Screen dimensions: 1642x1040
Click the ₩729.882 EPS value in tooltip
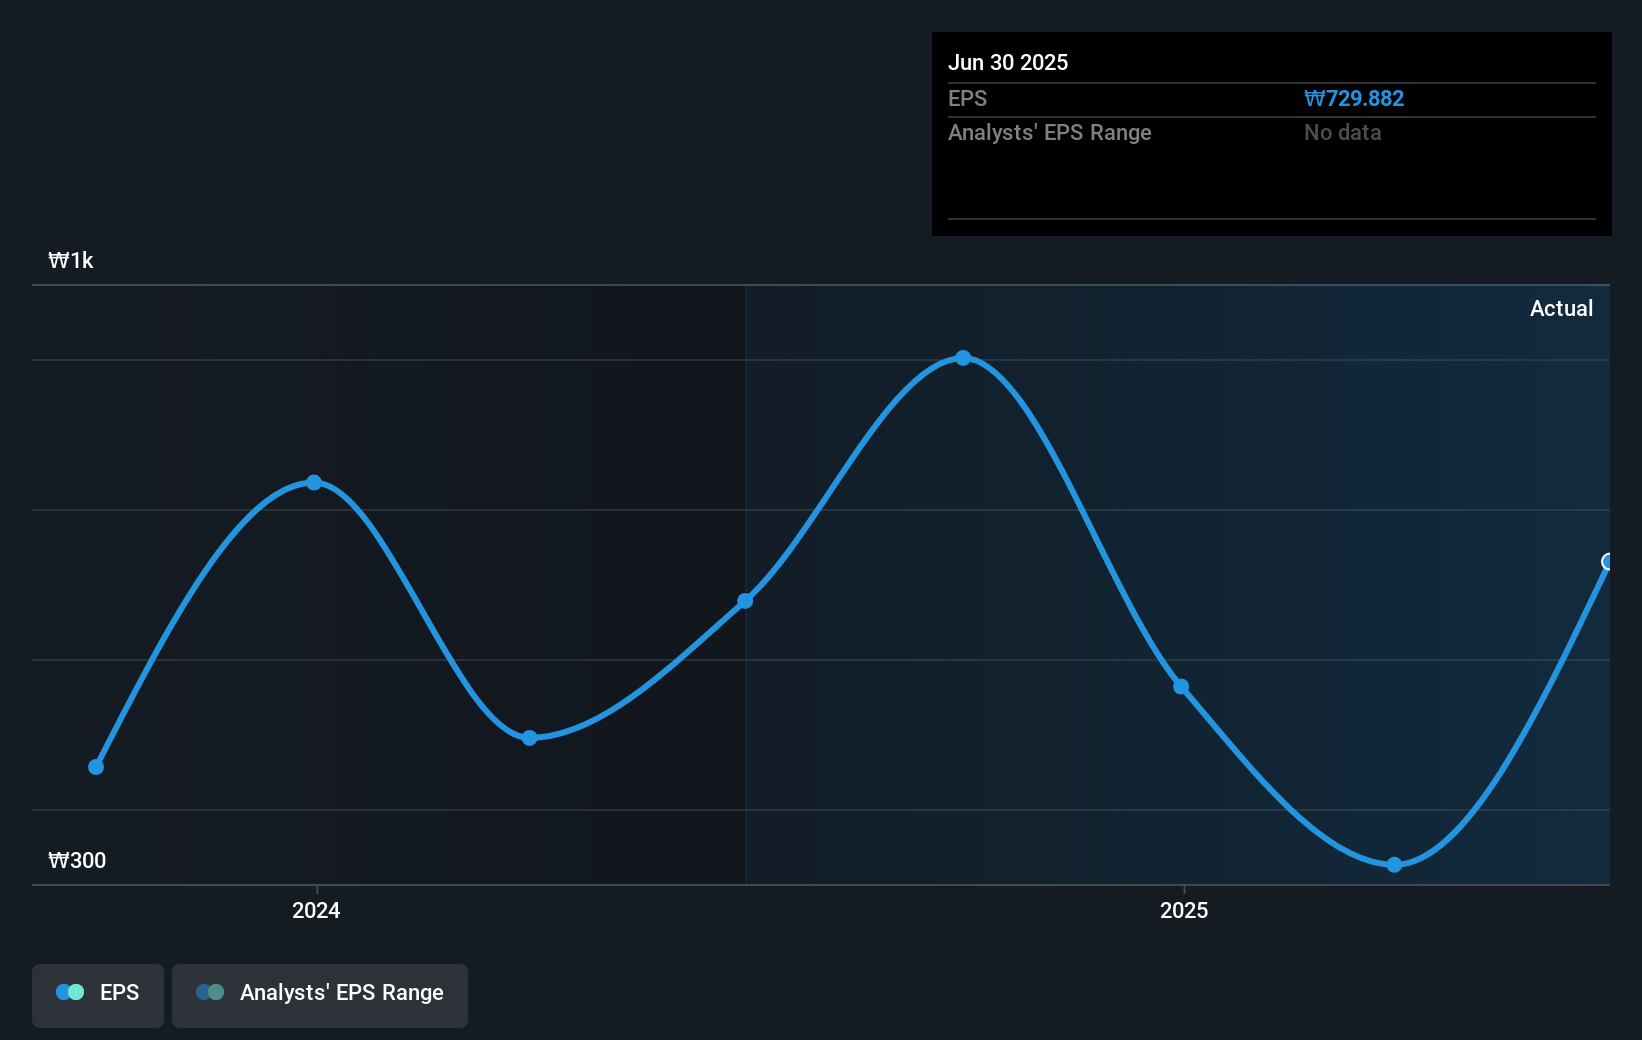[1354, 98]
